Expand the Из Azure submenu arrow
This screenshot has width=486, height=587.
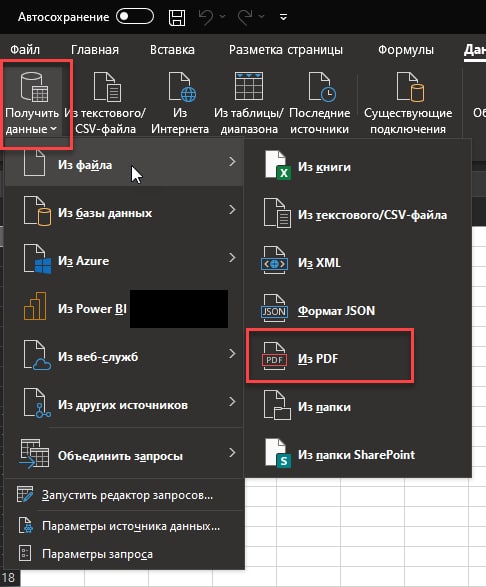[232, 258]
